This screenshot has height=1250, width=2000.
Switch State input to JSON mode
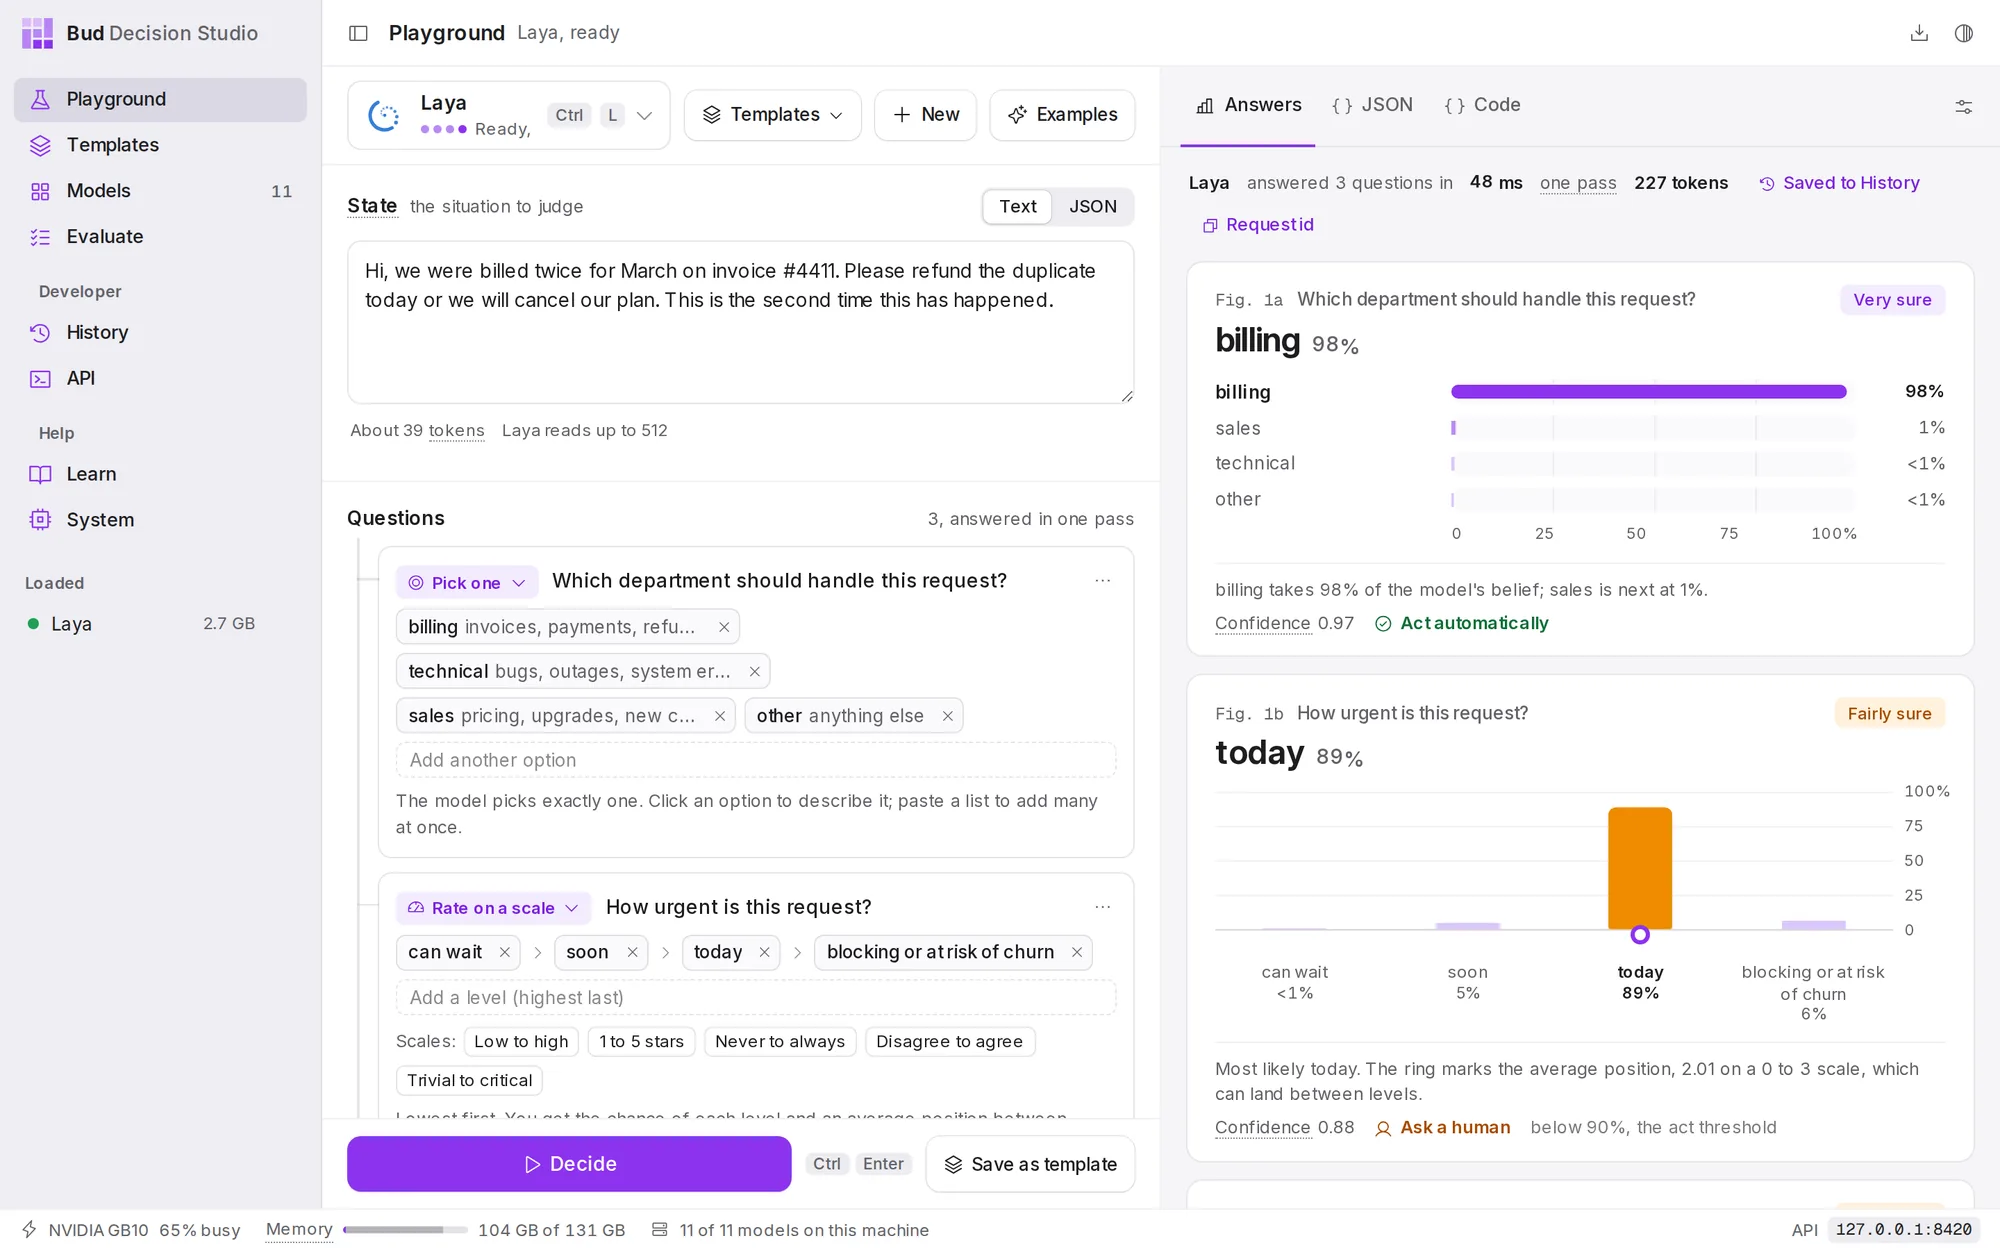click(1092, 207)
